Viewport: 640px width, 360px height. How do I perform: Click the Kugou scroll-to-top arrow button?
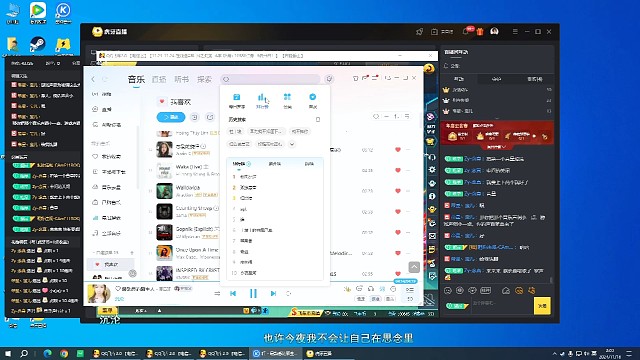point(414,267)
